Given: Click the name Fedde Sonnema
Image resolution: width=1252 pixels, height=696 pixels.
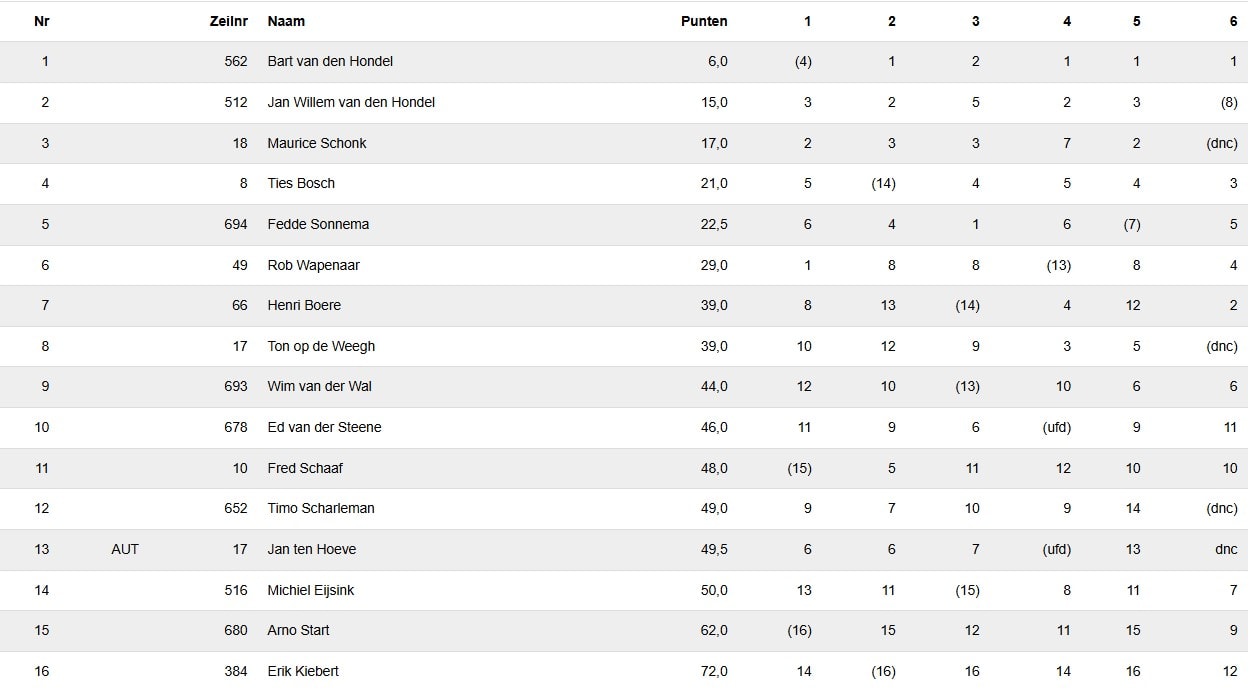Looking at the screenshot, I should (318, 224).
